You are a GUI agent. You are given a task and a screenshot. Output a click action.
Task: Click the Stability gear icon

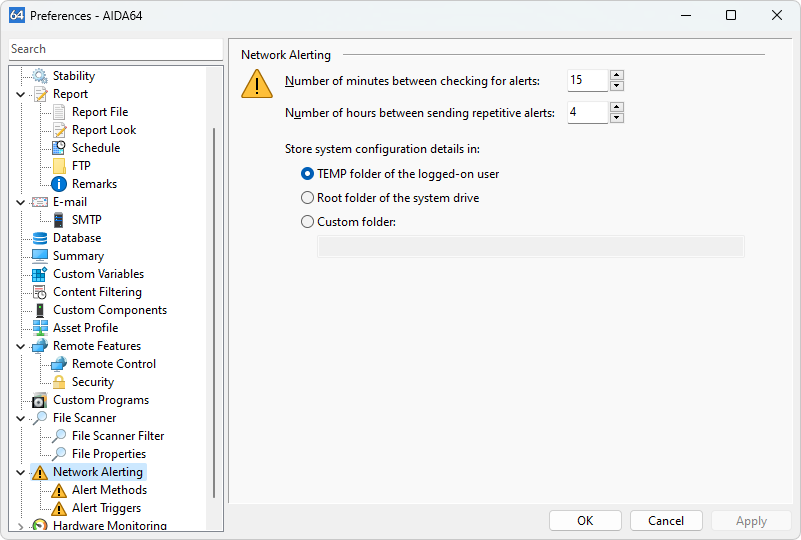[x=40, y=76]
